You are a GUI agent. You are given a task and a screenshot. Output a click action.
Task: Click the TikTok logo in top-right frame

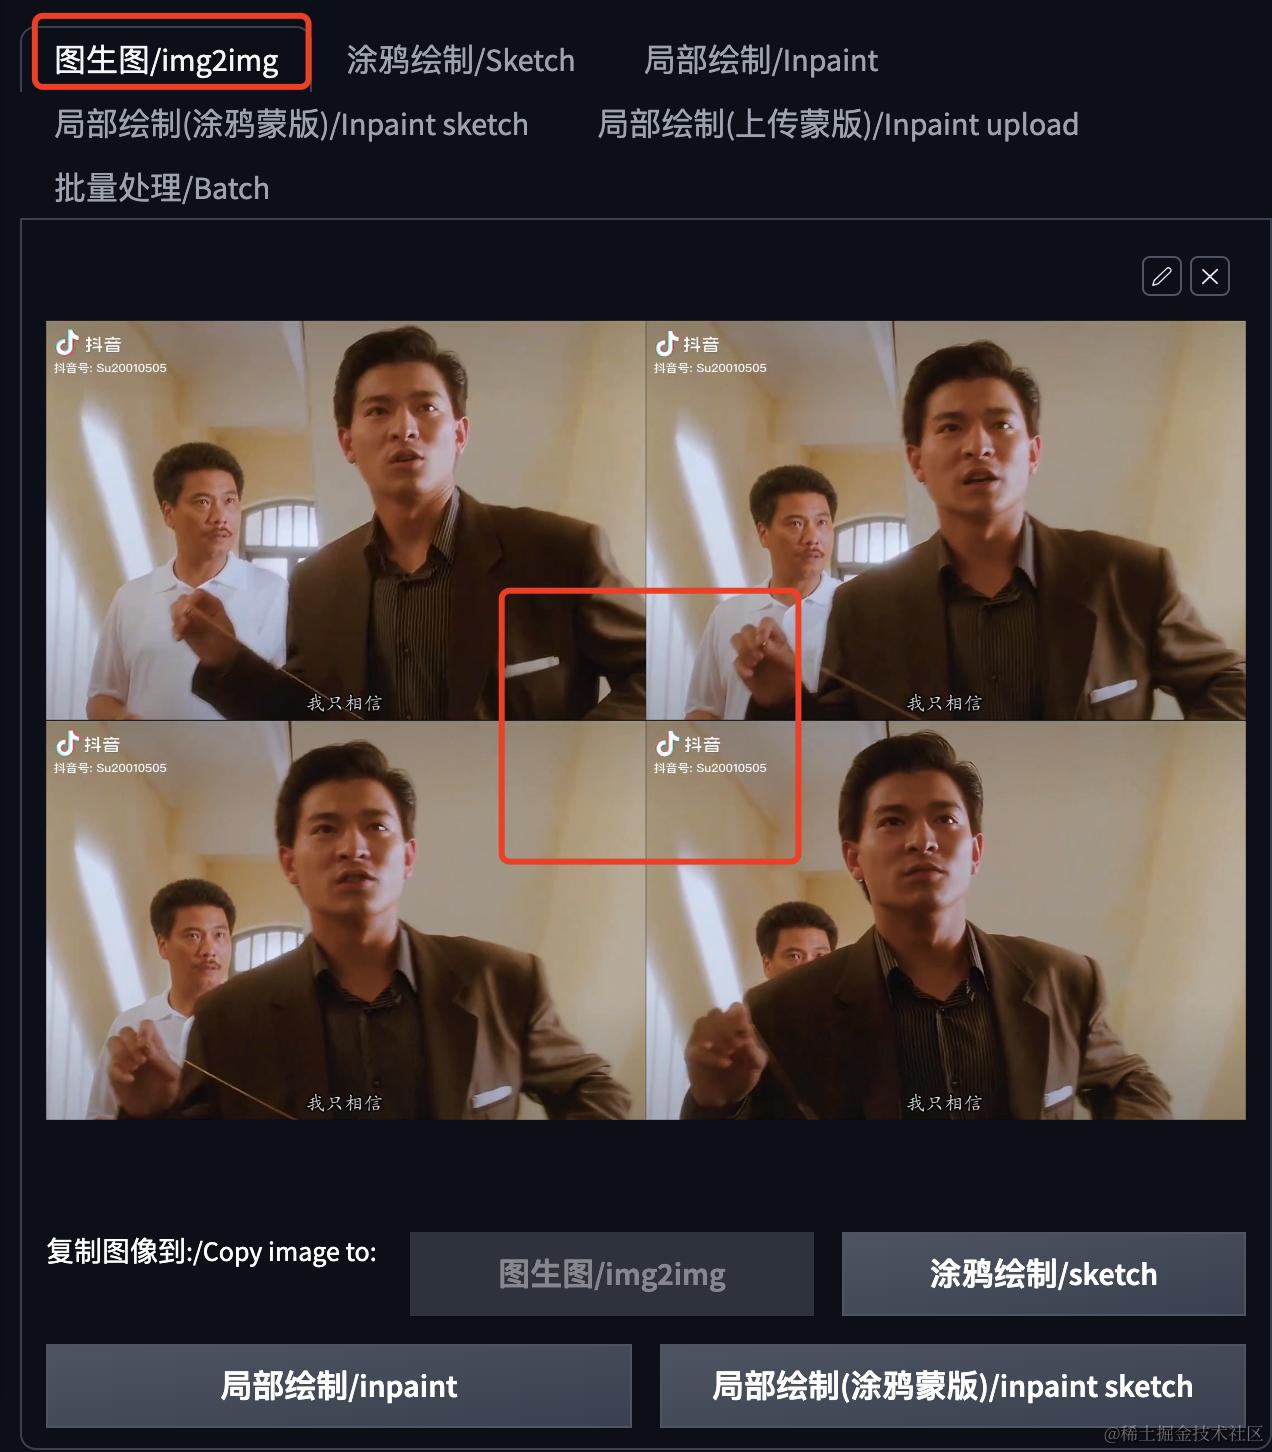tap(667, 343)
